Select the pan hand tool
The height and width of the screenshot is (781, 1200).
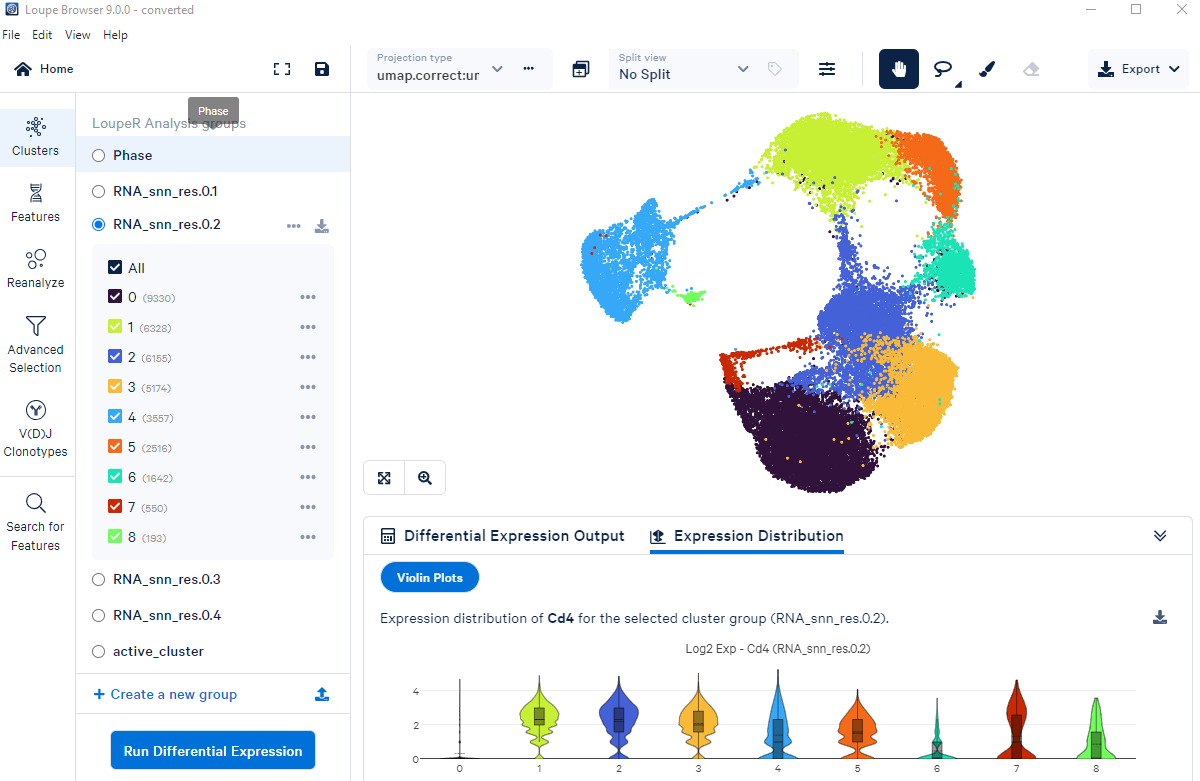[898, 69]
